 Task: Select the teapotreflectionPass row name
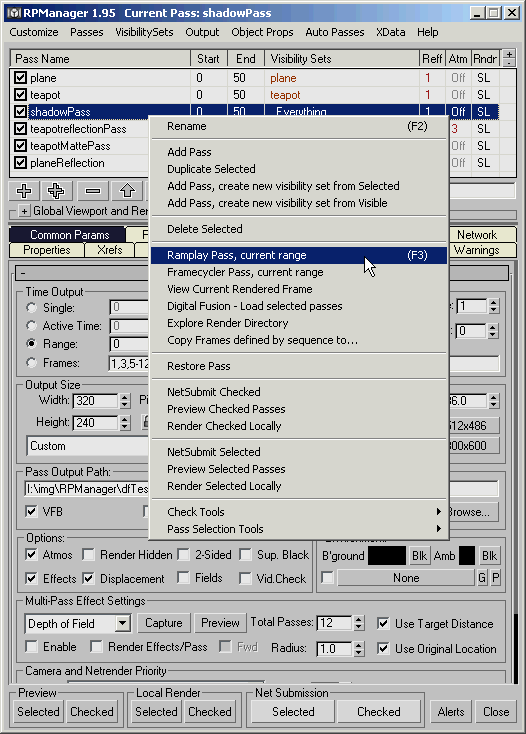coord(78,129)
